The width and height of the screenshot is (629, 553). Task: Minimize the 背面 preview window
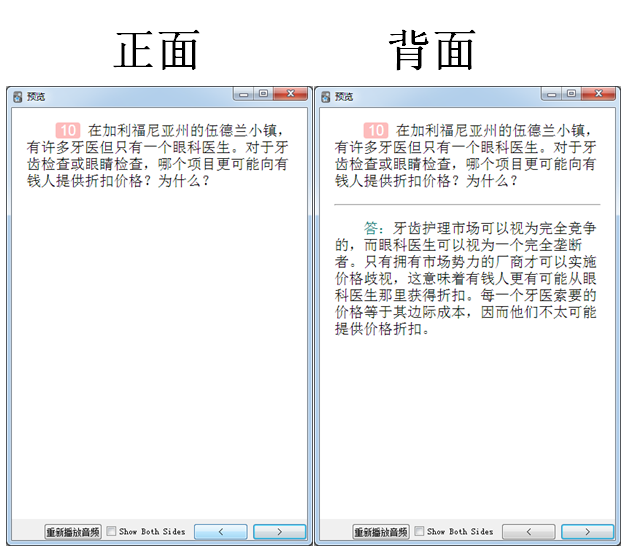coord(551,94)
